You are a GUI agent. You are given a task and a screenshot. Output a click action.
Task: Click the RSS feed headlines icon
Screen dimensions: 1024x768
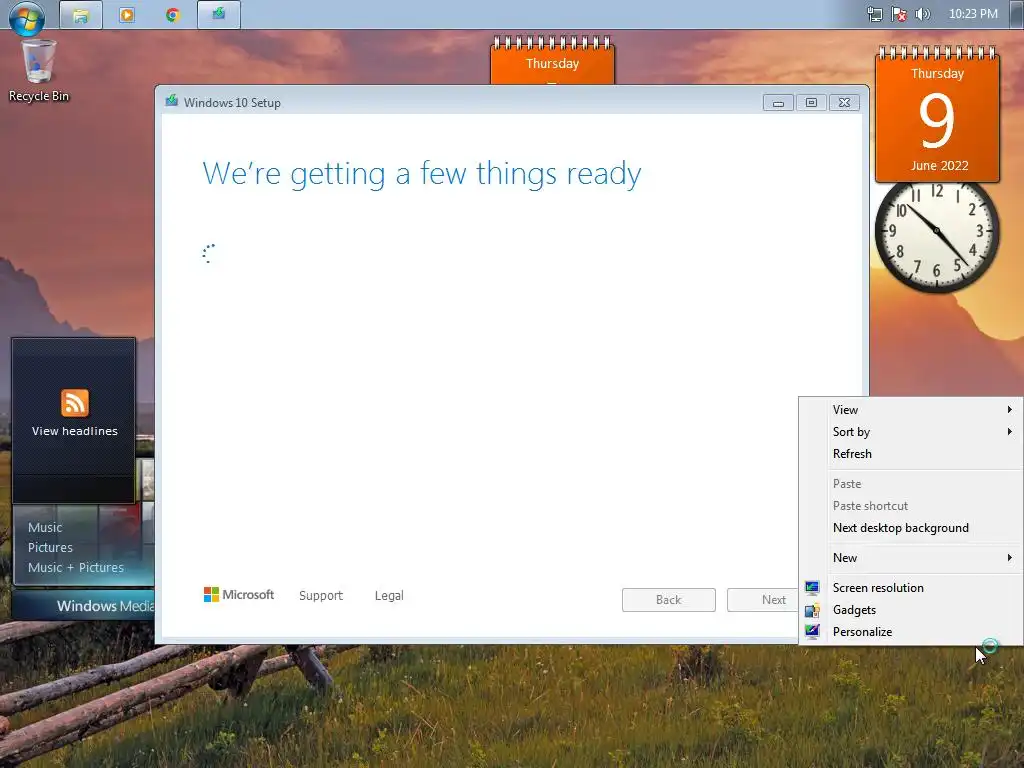(x=74, y=402)
